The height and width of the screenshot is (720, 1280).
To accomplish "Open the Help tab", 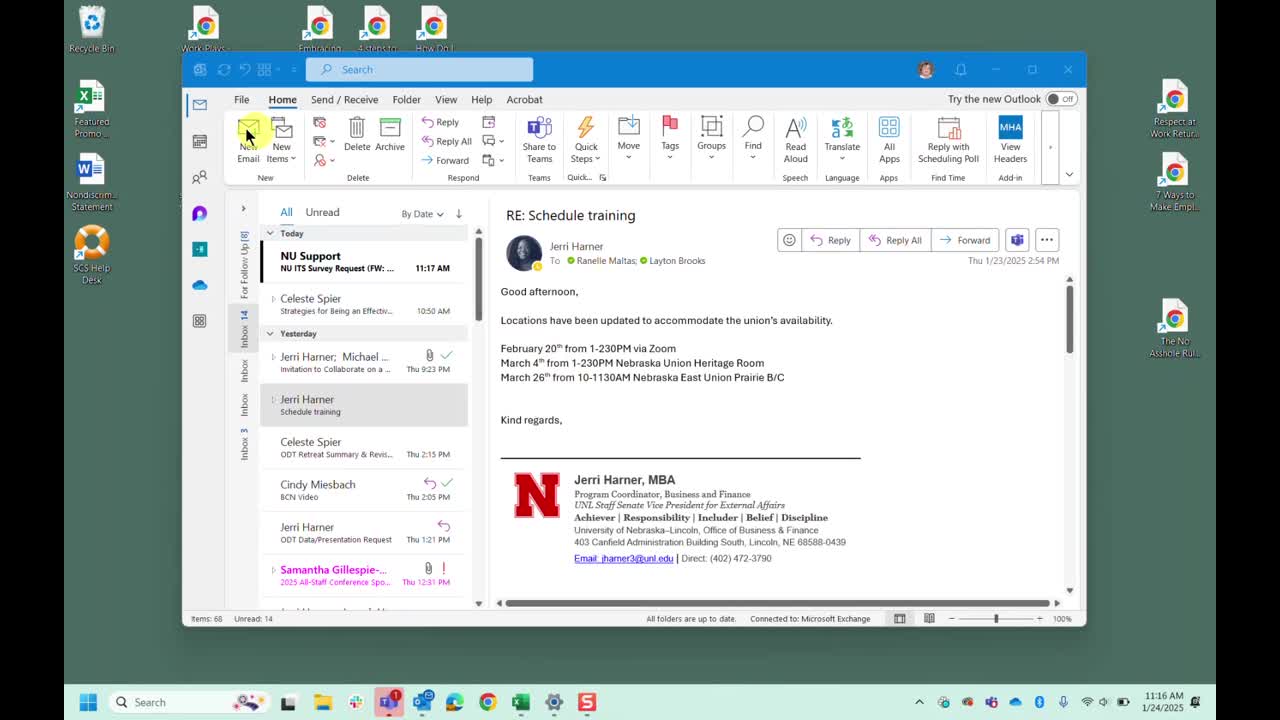I will tap(481, 100).
